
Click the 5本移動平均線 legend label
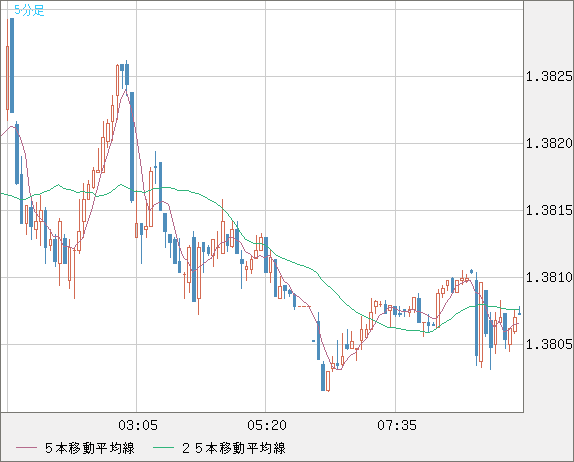click(90, 448)
